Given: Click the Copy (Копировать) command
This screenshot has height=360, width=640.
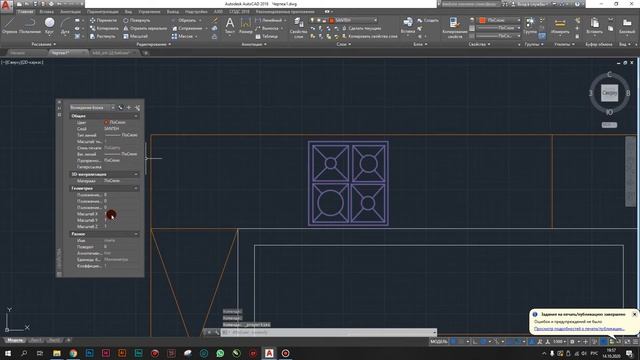Looking at the screenshot, I should pyautogui.click(x=104, y=28).
